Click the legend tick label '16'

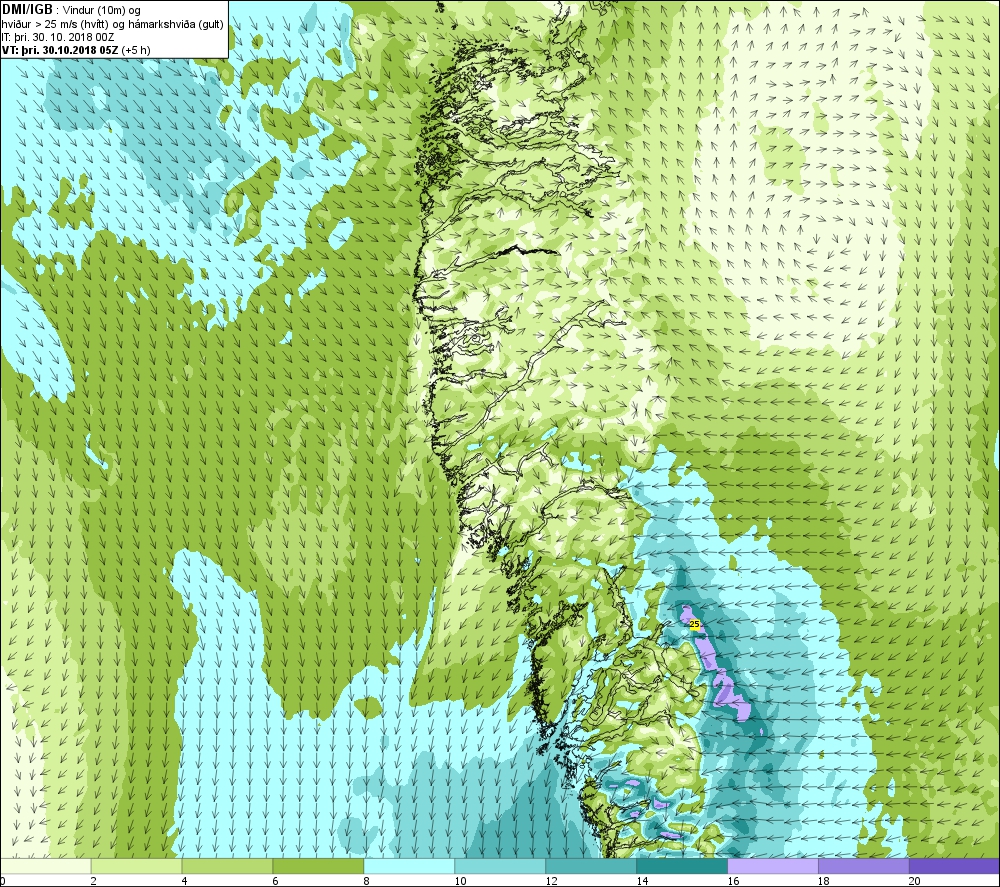pyautogui.click(x=733, y=881)
